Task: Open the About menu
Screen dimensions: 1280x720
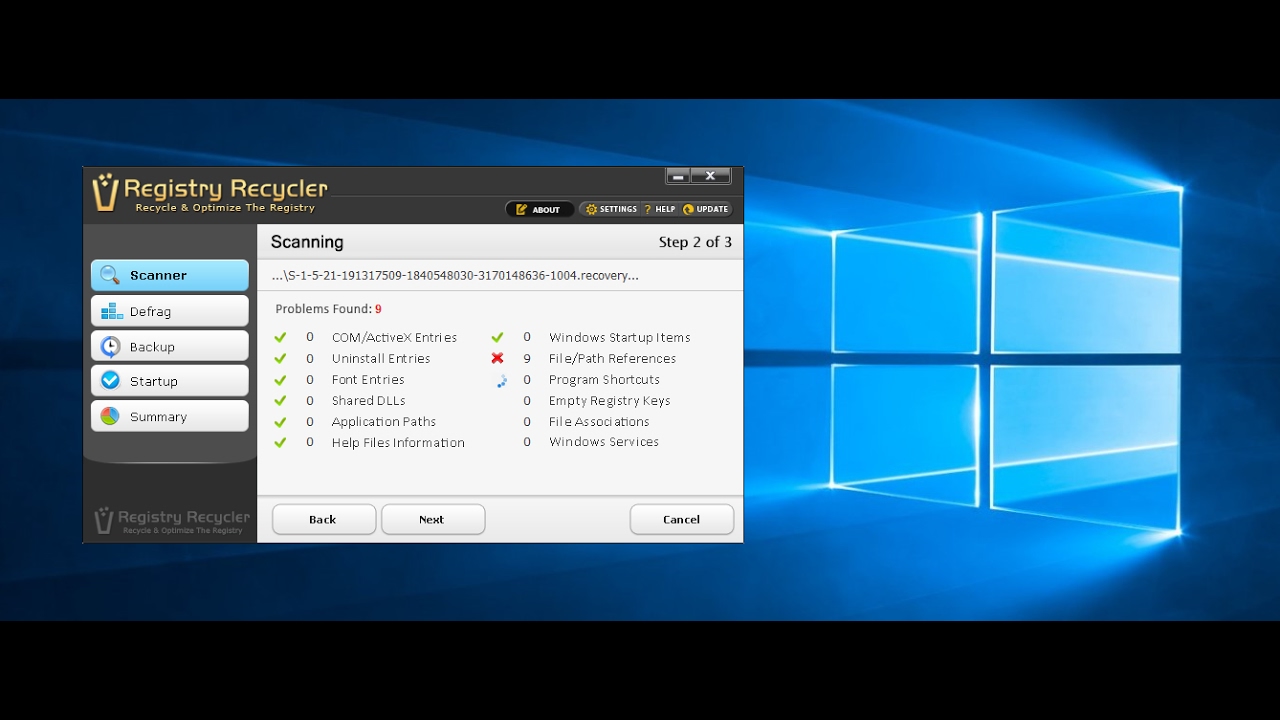Action: point(540,209)
